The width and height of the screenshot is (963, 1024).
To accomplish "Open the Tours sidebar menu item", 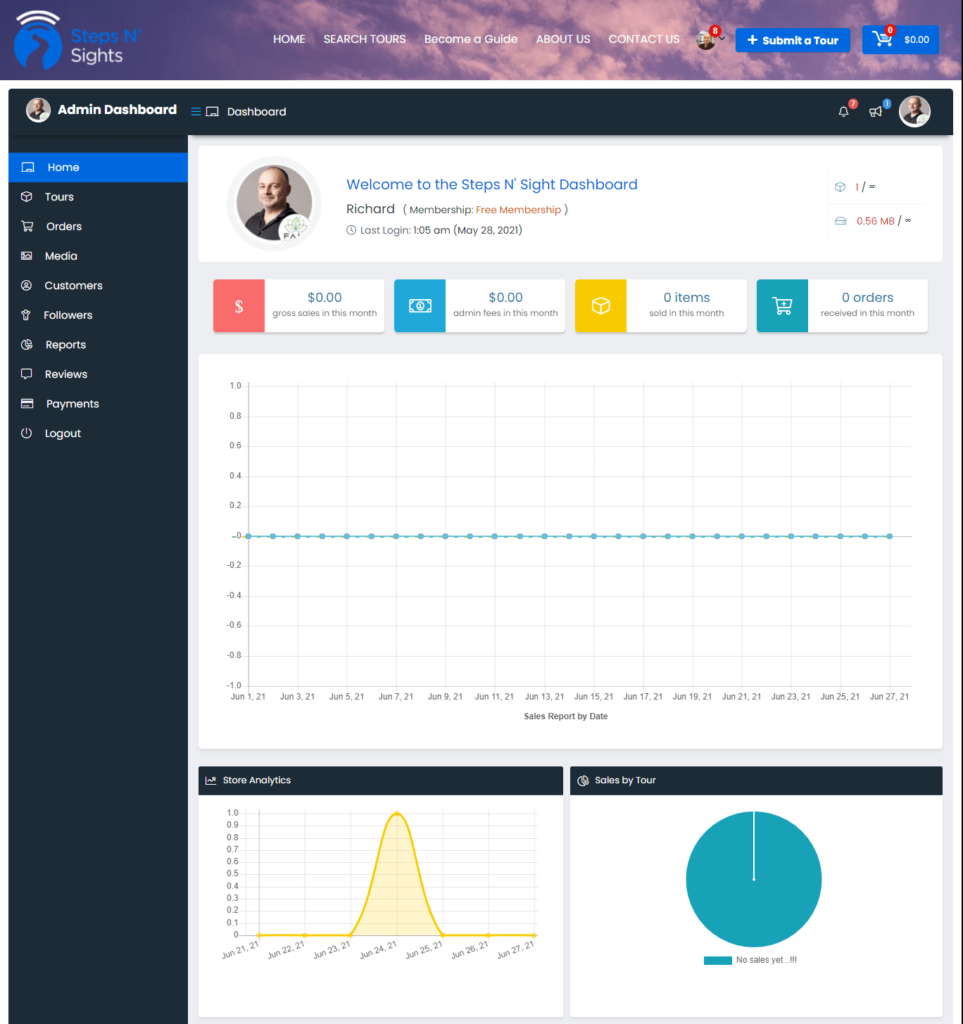I will pyautogui.click(x=59, y=197).
